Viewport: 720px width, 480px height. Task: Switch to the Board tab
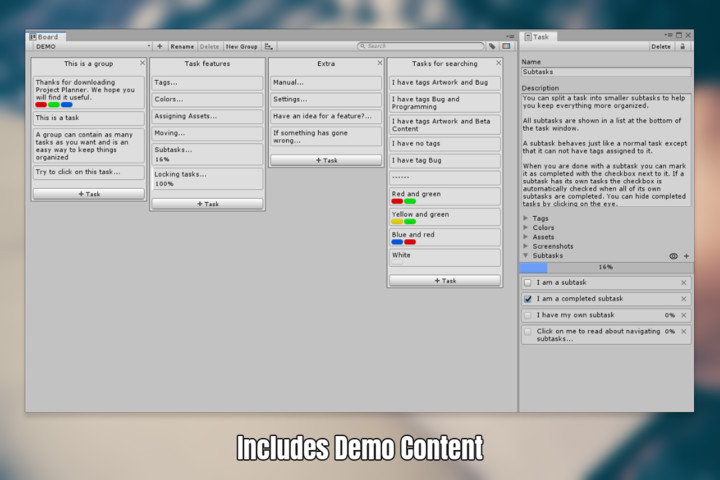(x=45, y=37)
